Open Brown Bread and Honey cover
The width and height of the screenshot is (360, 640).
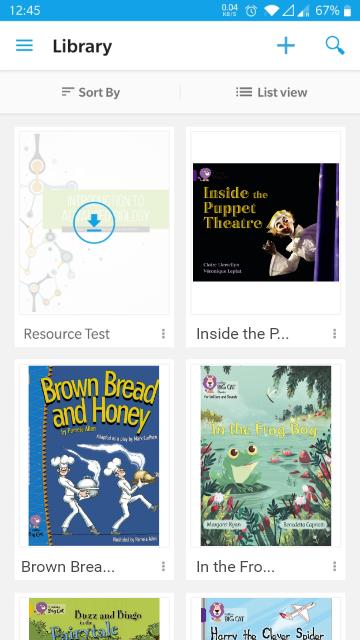pyautogui.click(x=94, y=456)
